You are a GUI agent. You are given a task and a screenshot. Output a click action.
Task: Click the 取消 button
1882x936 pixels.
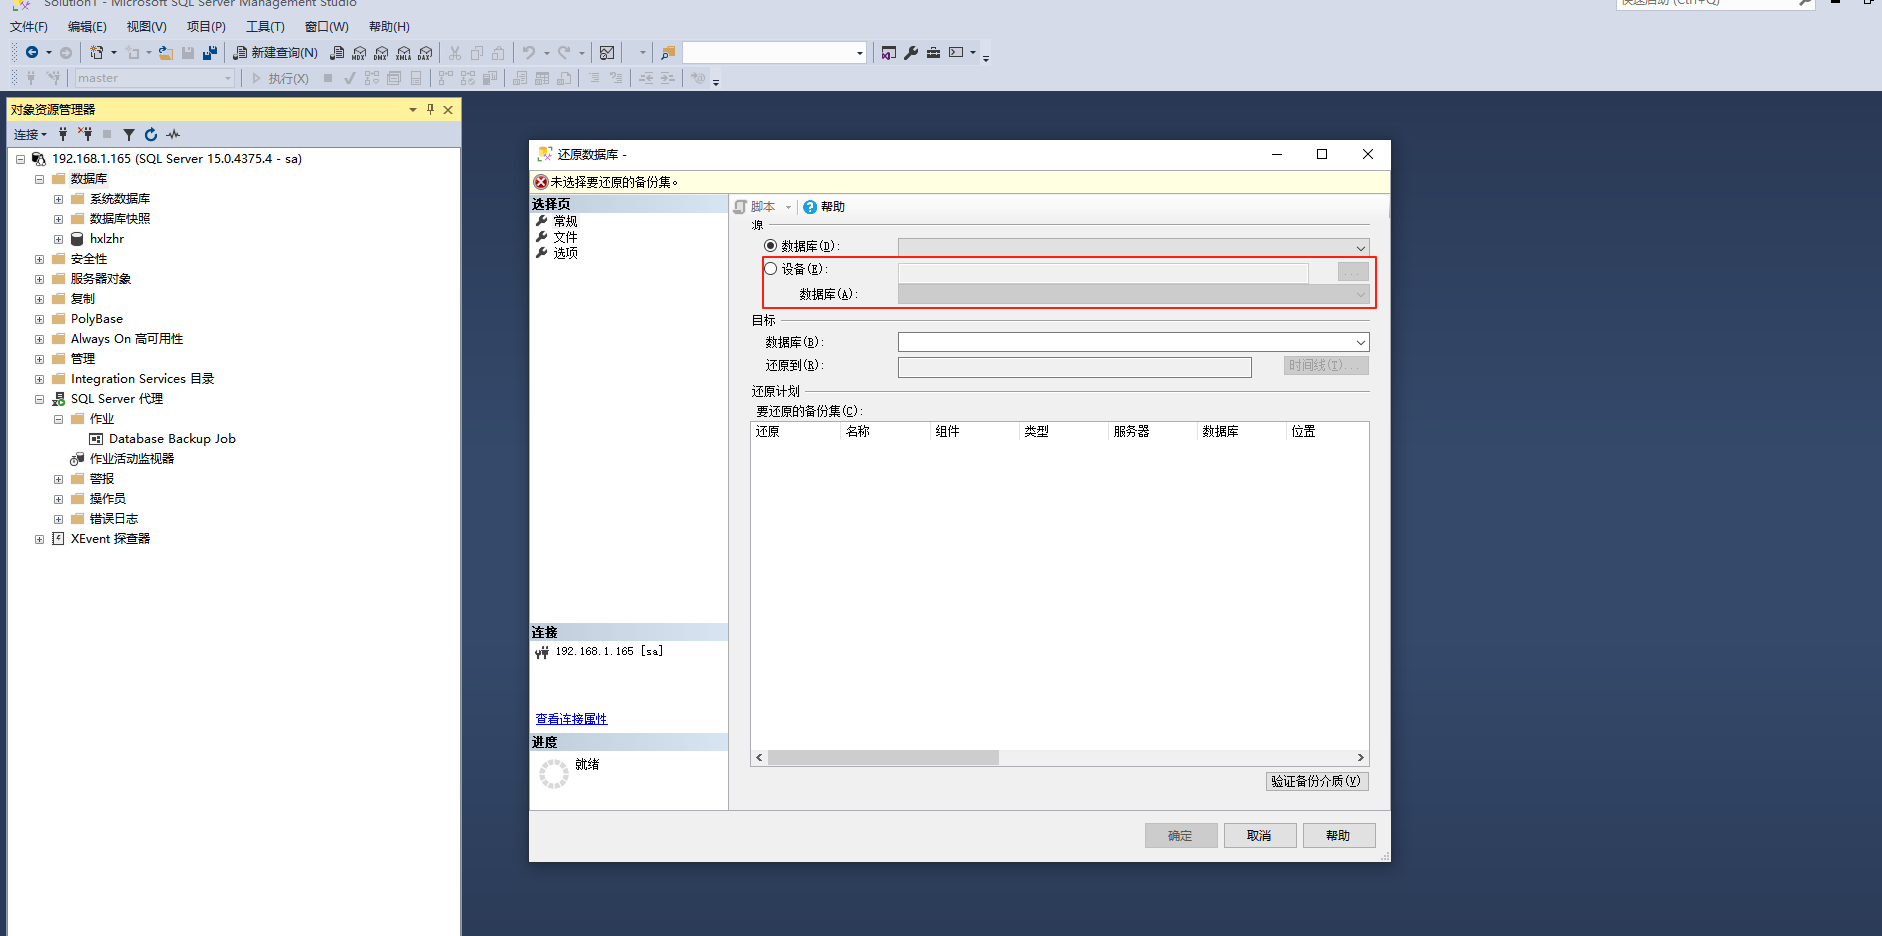(x=1259, y=836)
